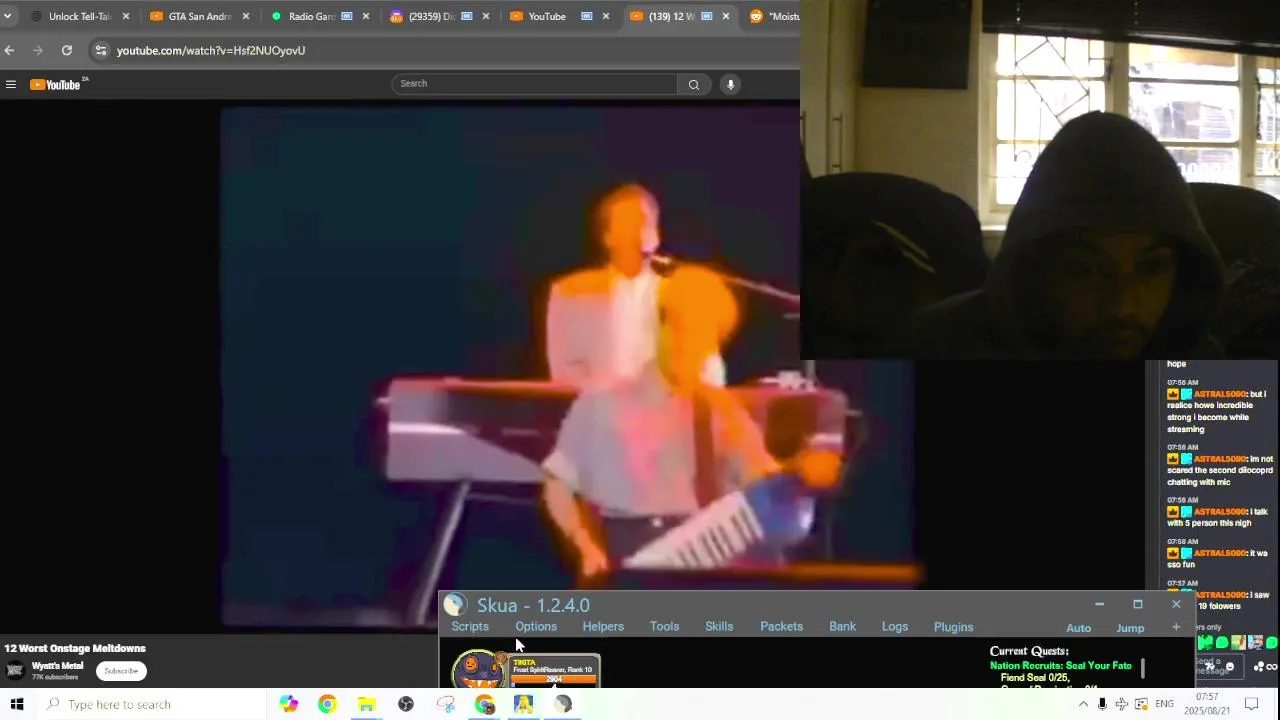Open the taskbar clock showing 07:57
1280x720 pixels.
(1207, 704)
